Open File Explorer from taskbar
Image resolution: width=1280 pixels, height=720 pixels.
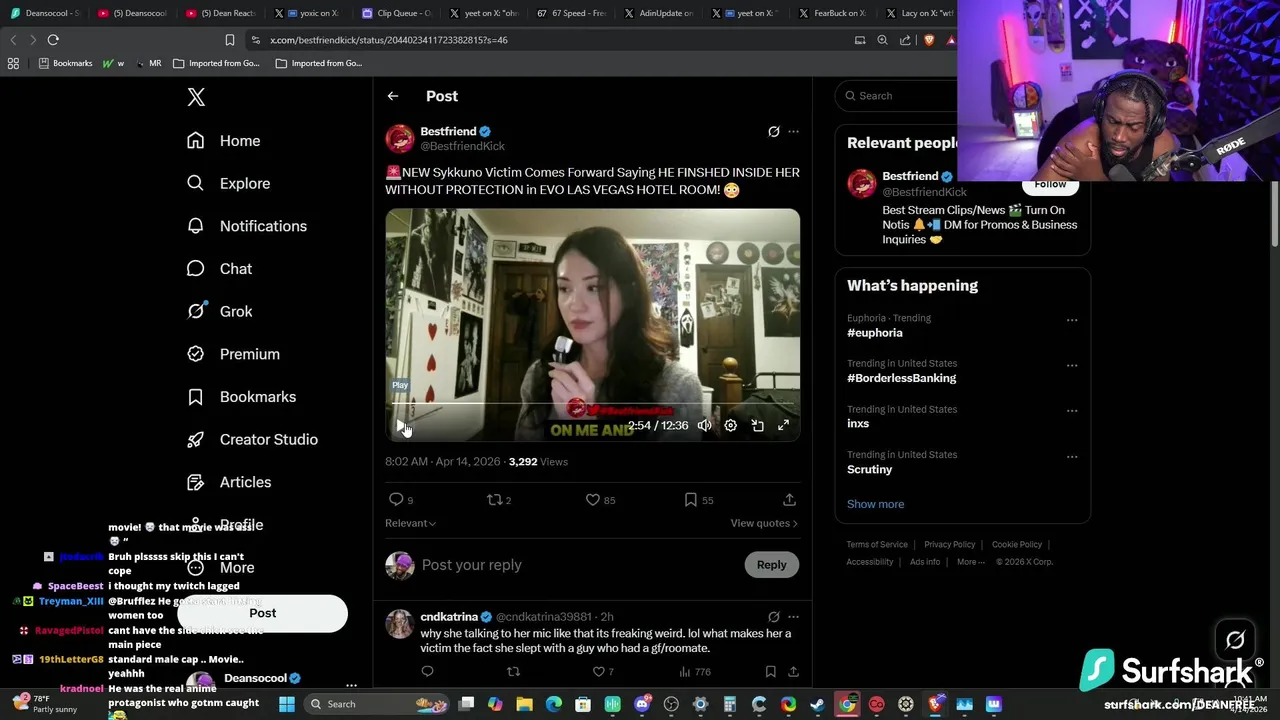click(x=524, y=704)
